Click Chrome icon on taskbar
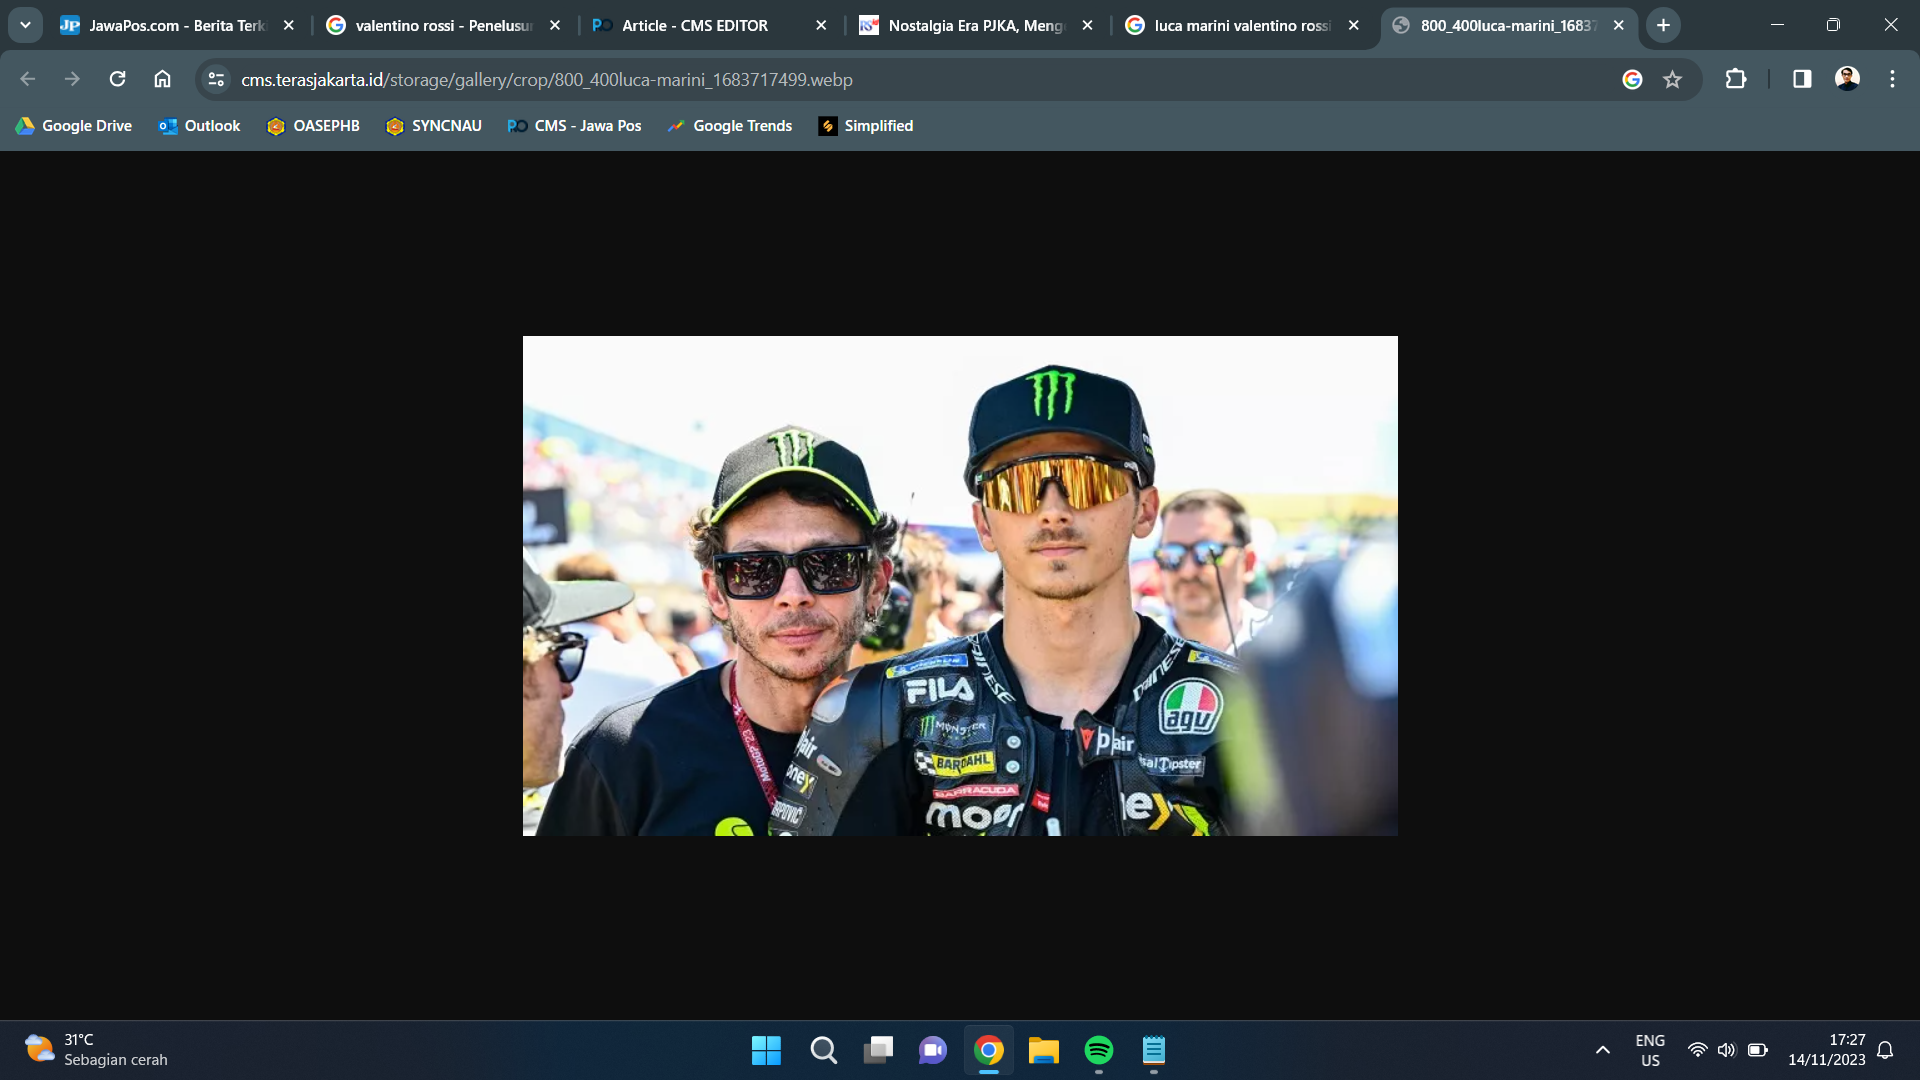The width and height of the screenshot is (1920, 1080). coord(988,1050)
